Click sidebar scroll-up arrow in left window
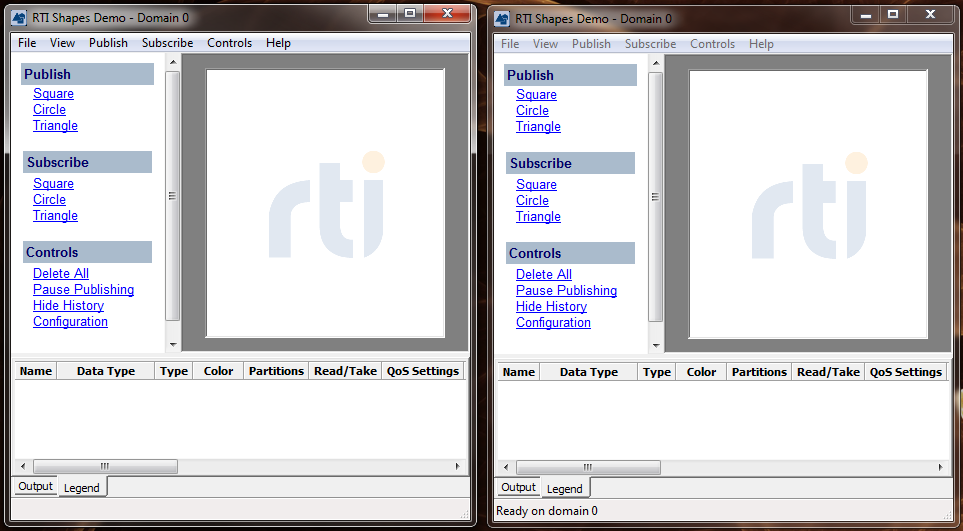The height and width of the screenshot is (531, 963). point(173,62)
